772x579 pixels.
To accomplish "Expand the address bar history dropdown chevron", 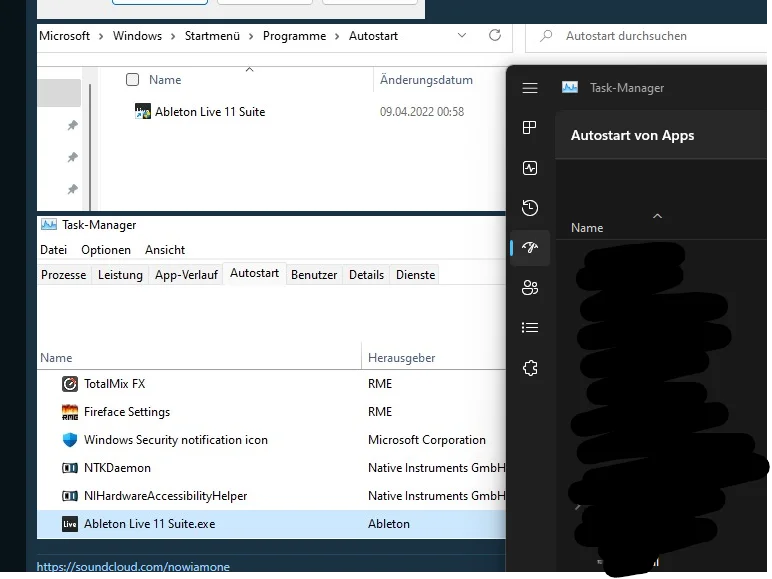I will [x=462, y=35].
